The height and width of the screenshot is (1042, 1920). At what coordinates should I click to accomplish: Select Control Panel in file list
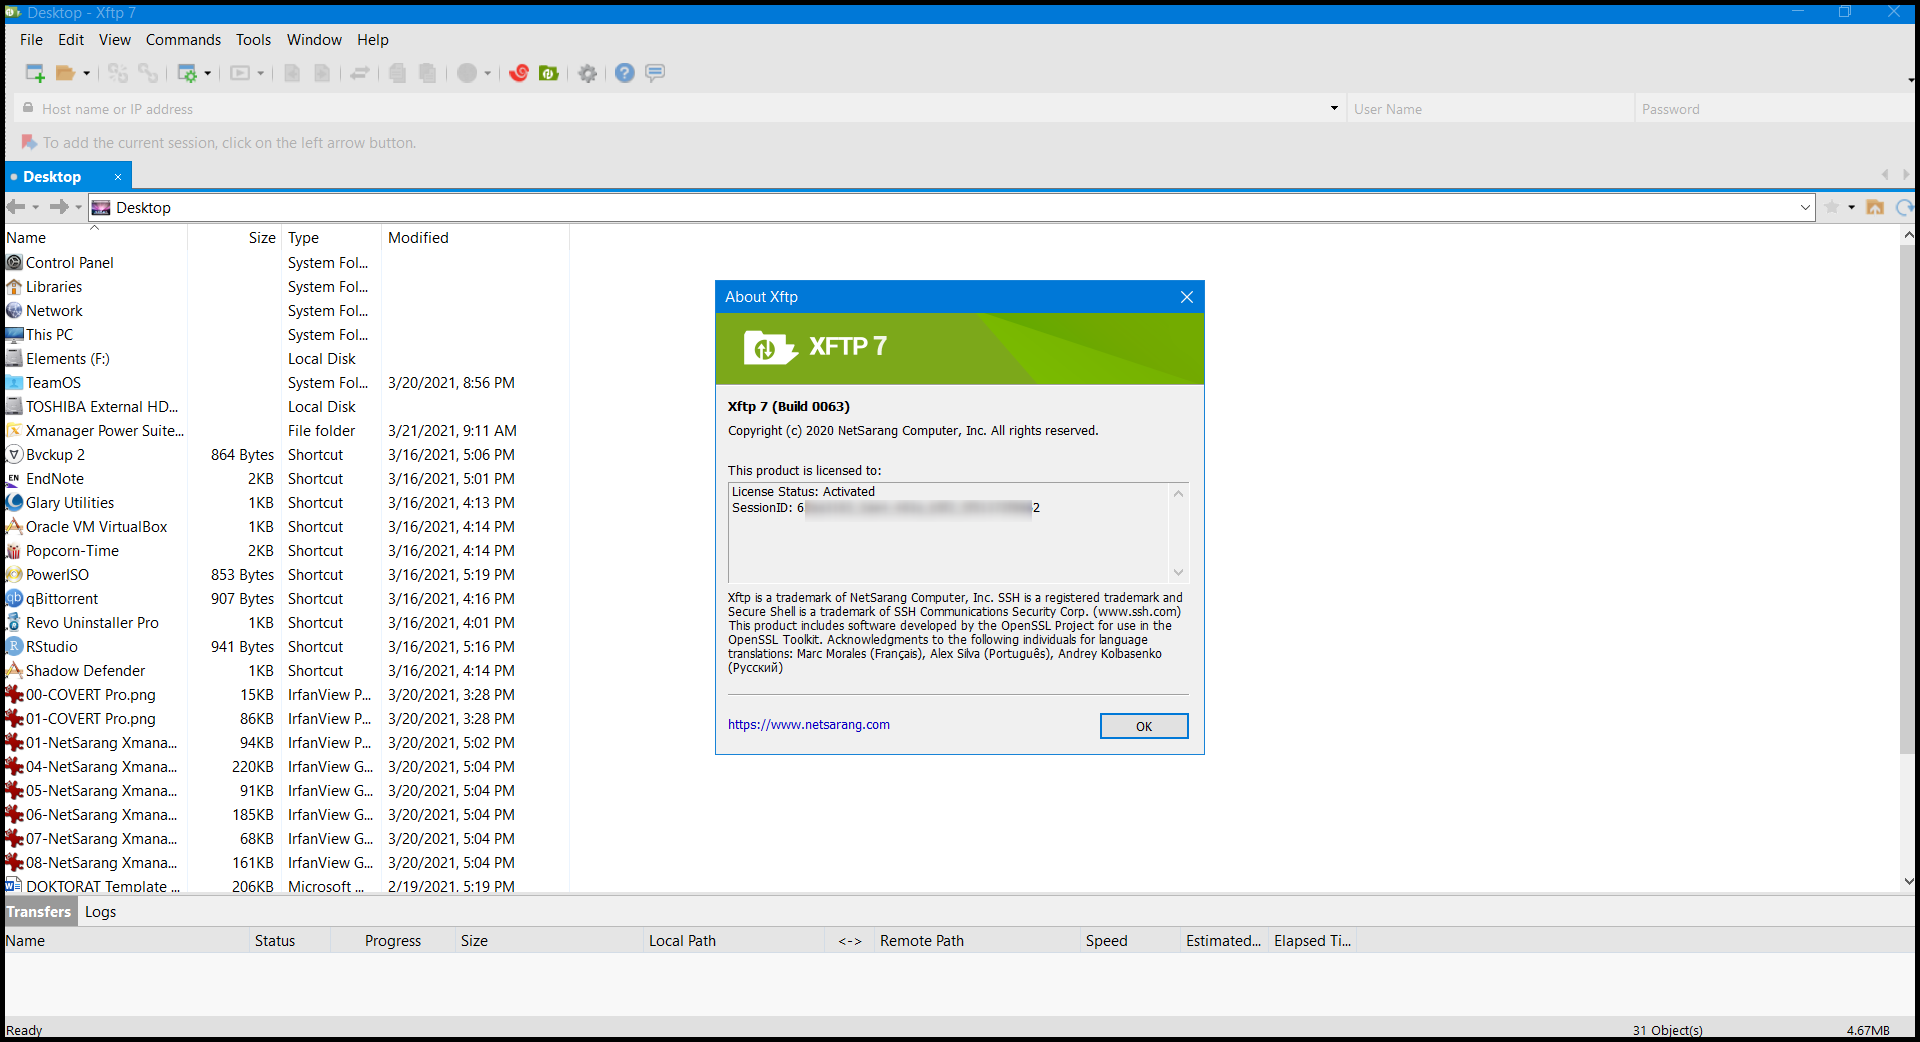69,263
